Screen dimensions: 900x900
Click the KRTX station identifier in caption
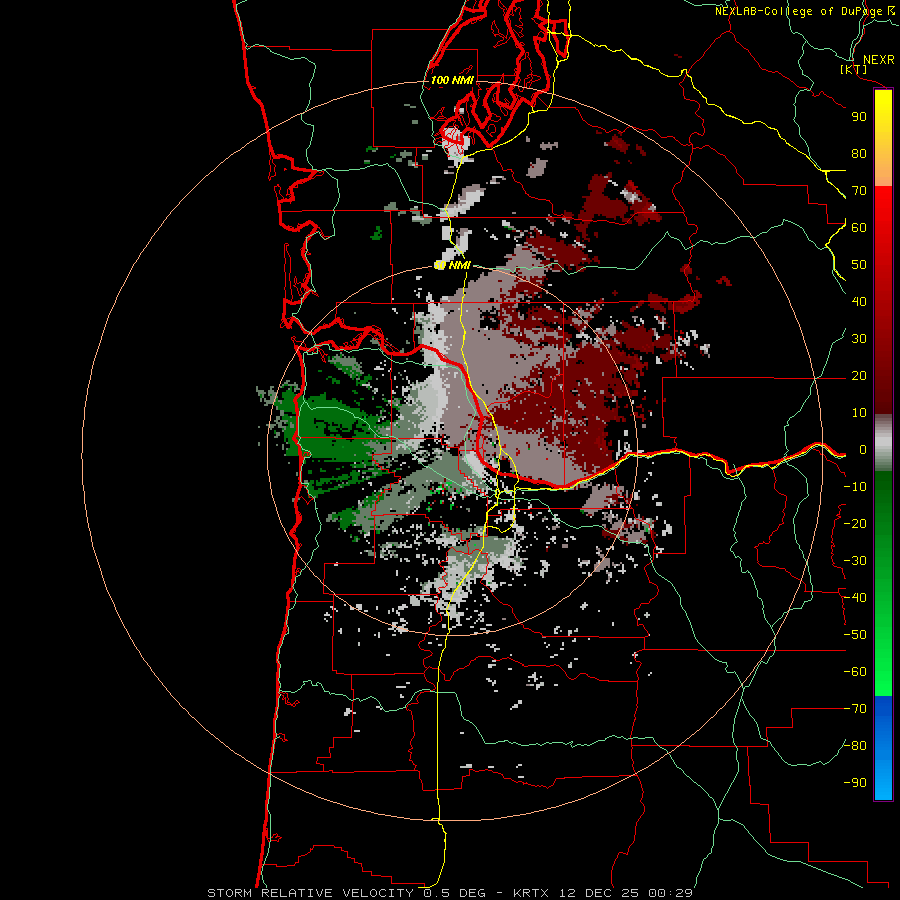pyautogui.click(x=533, y=893)
